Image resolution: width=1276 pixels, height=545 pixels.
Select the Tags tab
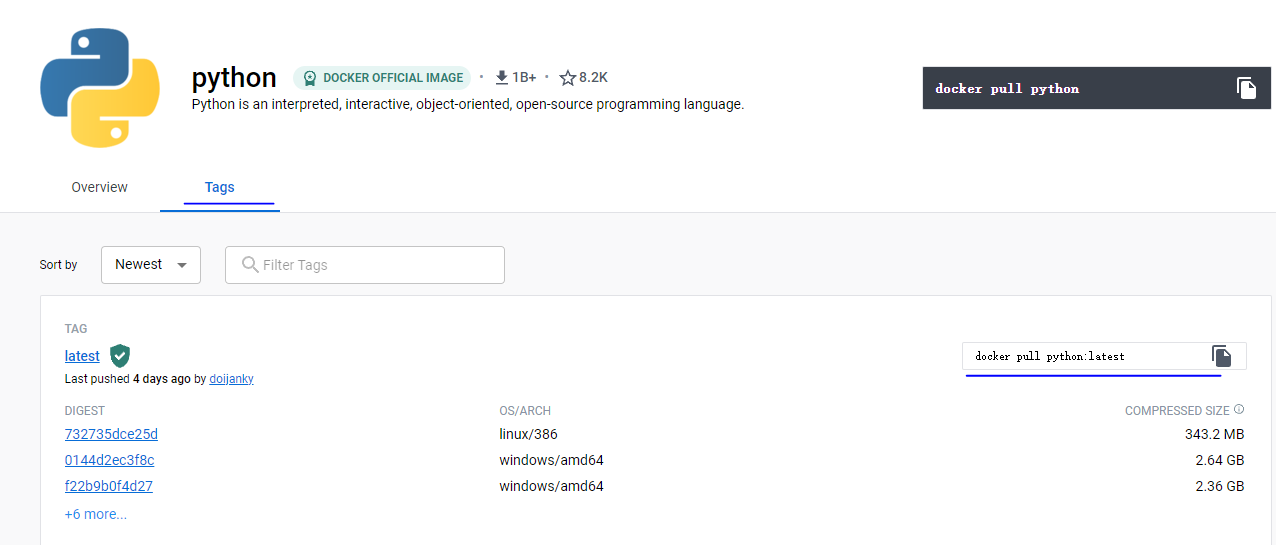[220, 187]
